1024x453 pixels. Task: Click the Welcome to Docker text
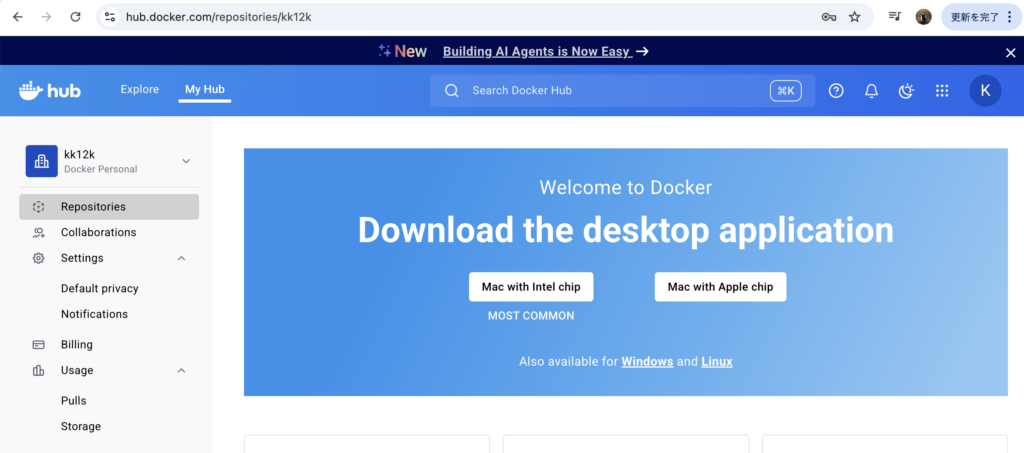626,188
